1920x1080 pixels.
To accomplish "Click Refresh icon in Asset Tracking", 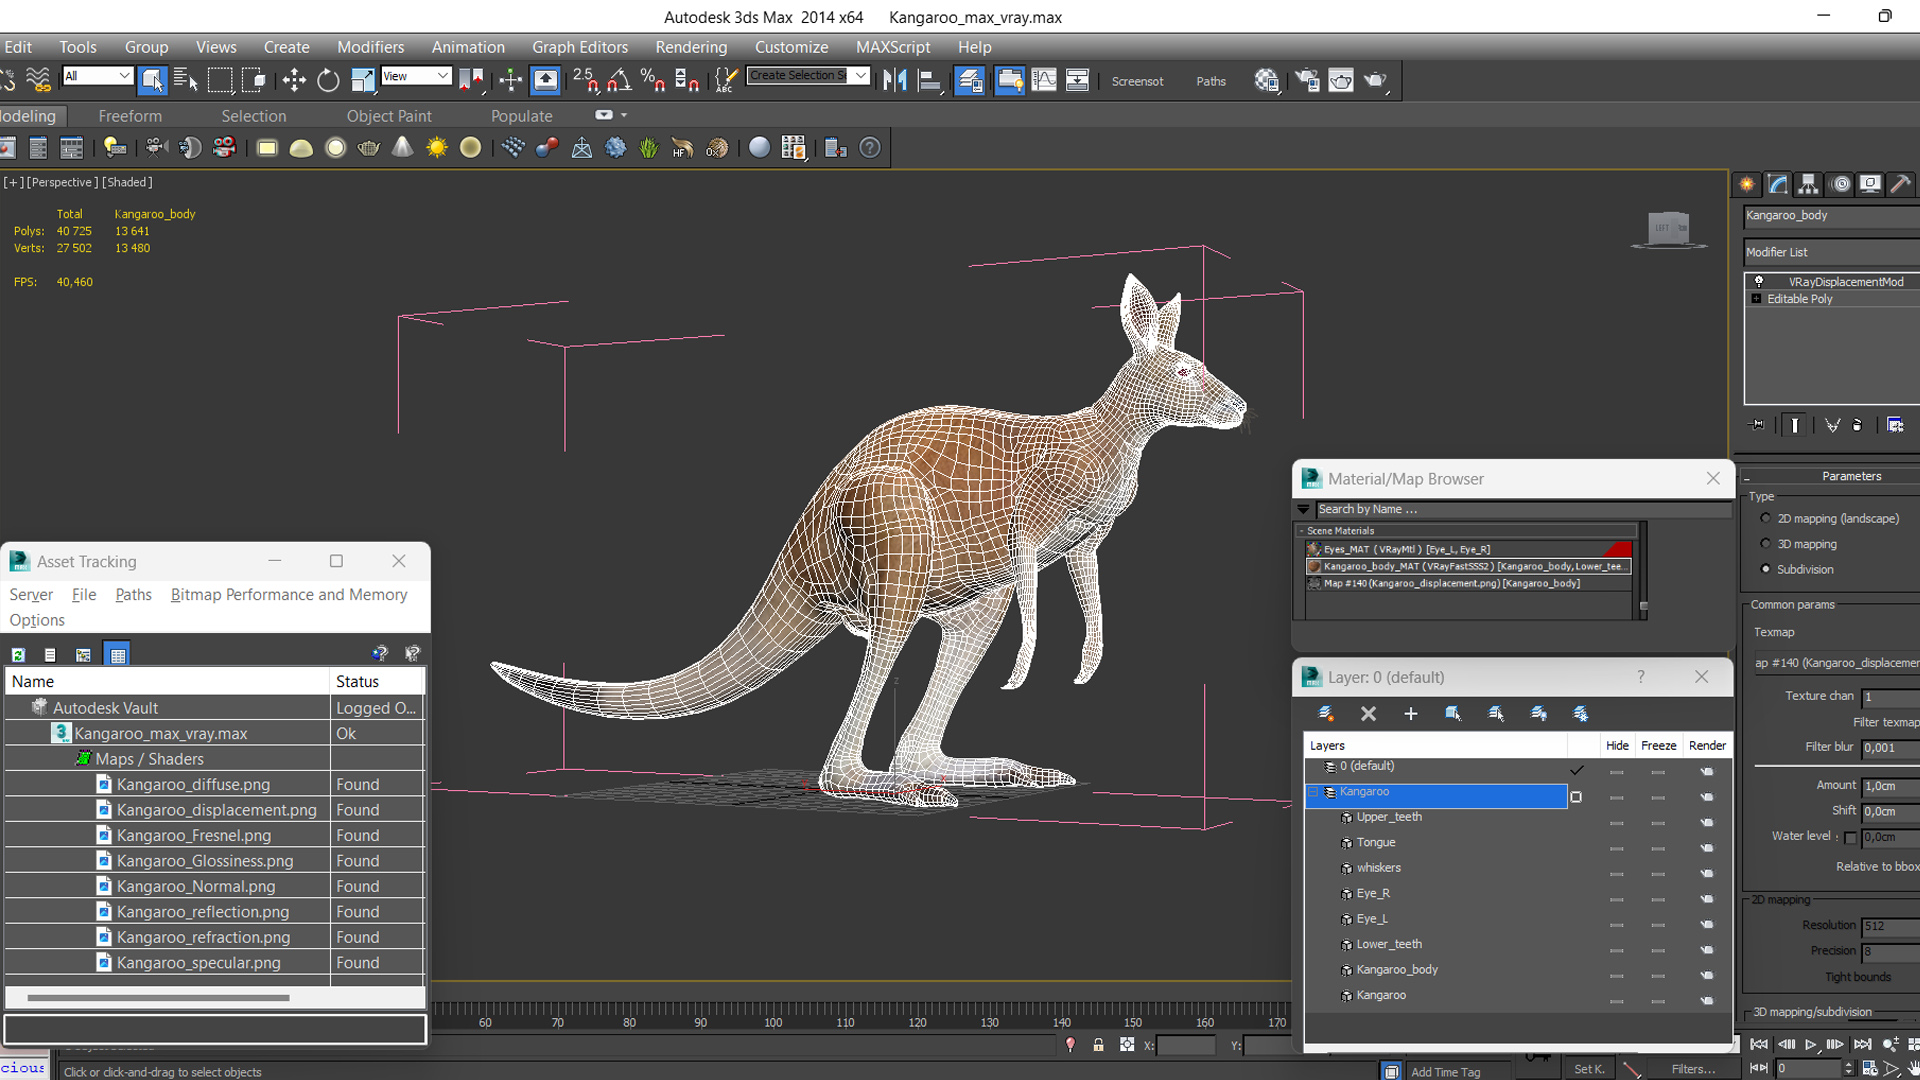I will click(18, 655).
